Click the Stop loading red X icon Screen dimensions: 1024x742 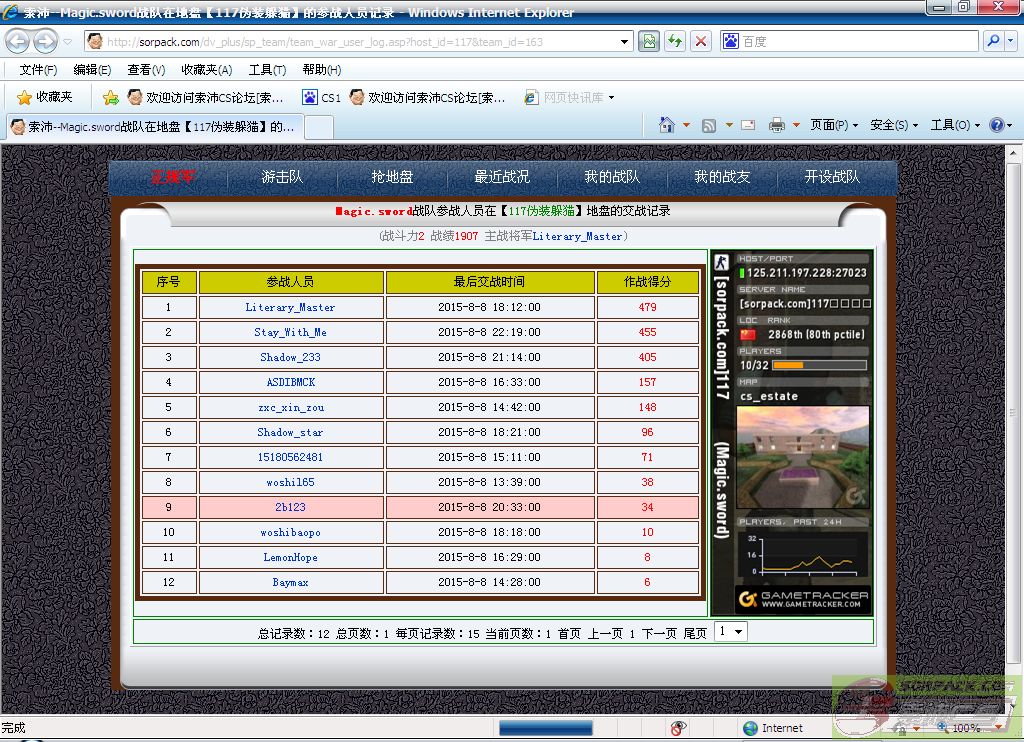click(701, 41)
